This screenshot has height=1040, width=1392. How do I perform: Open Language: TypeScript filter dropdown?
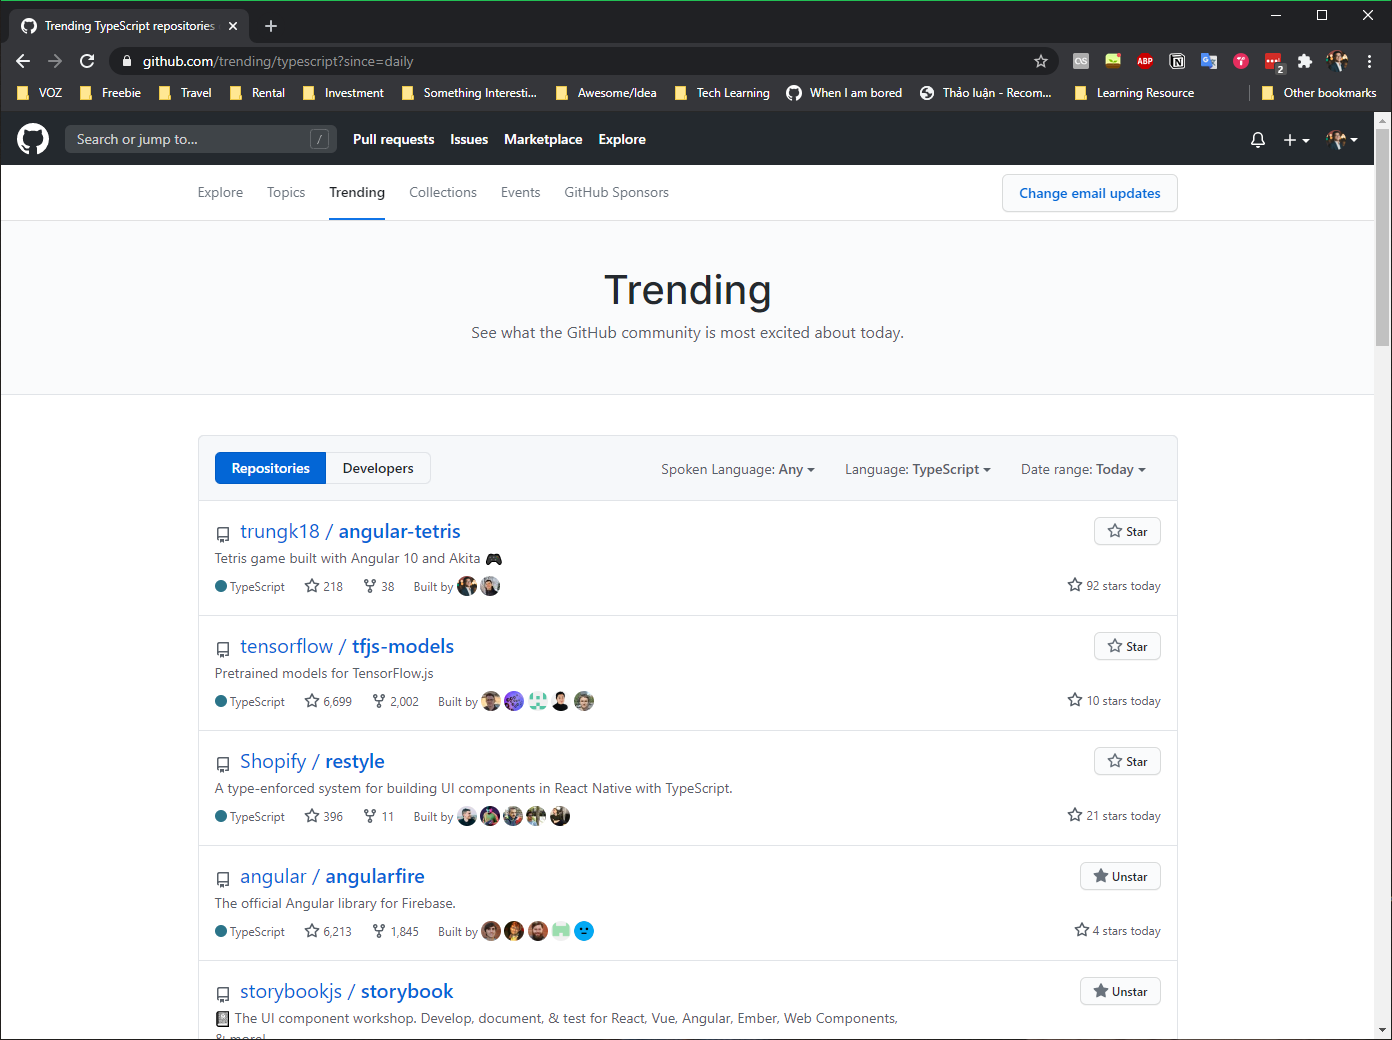point(918,469)
